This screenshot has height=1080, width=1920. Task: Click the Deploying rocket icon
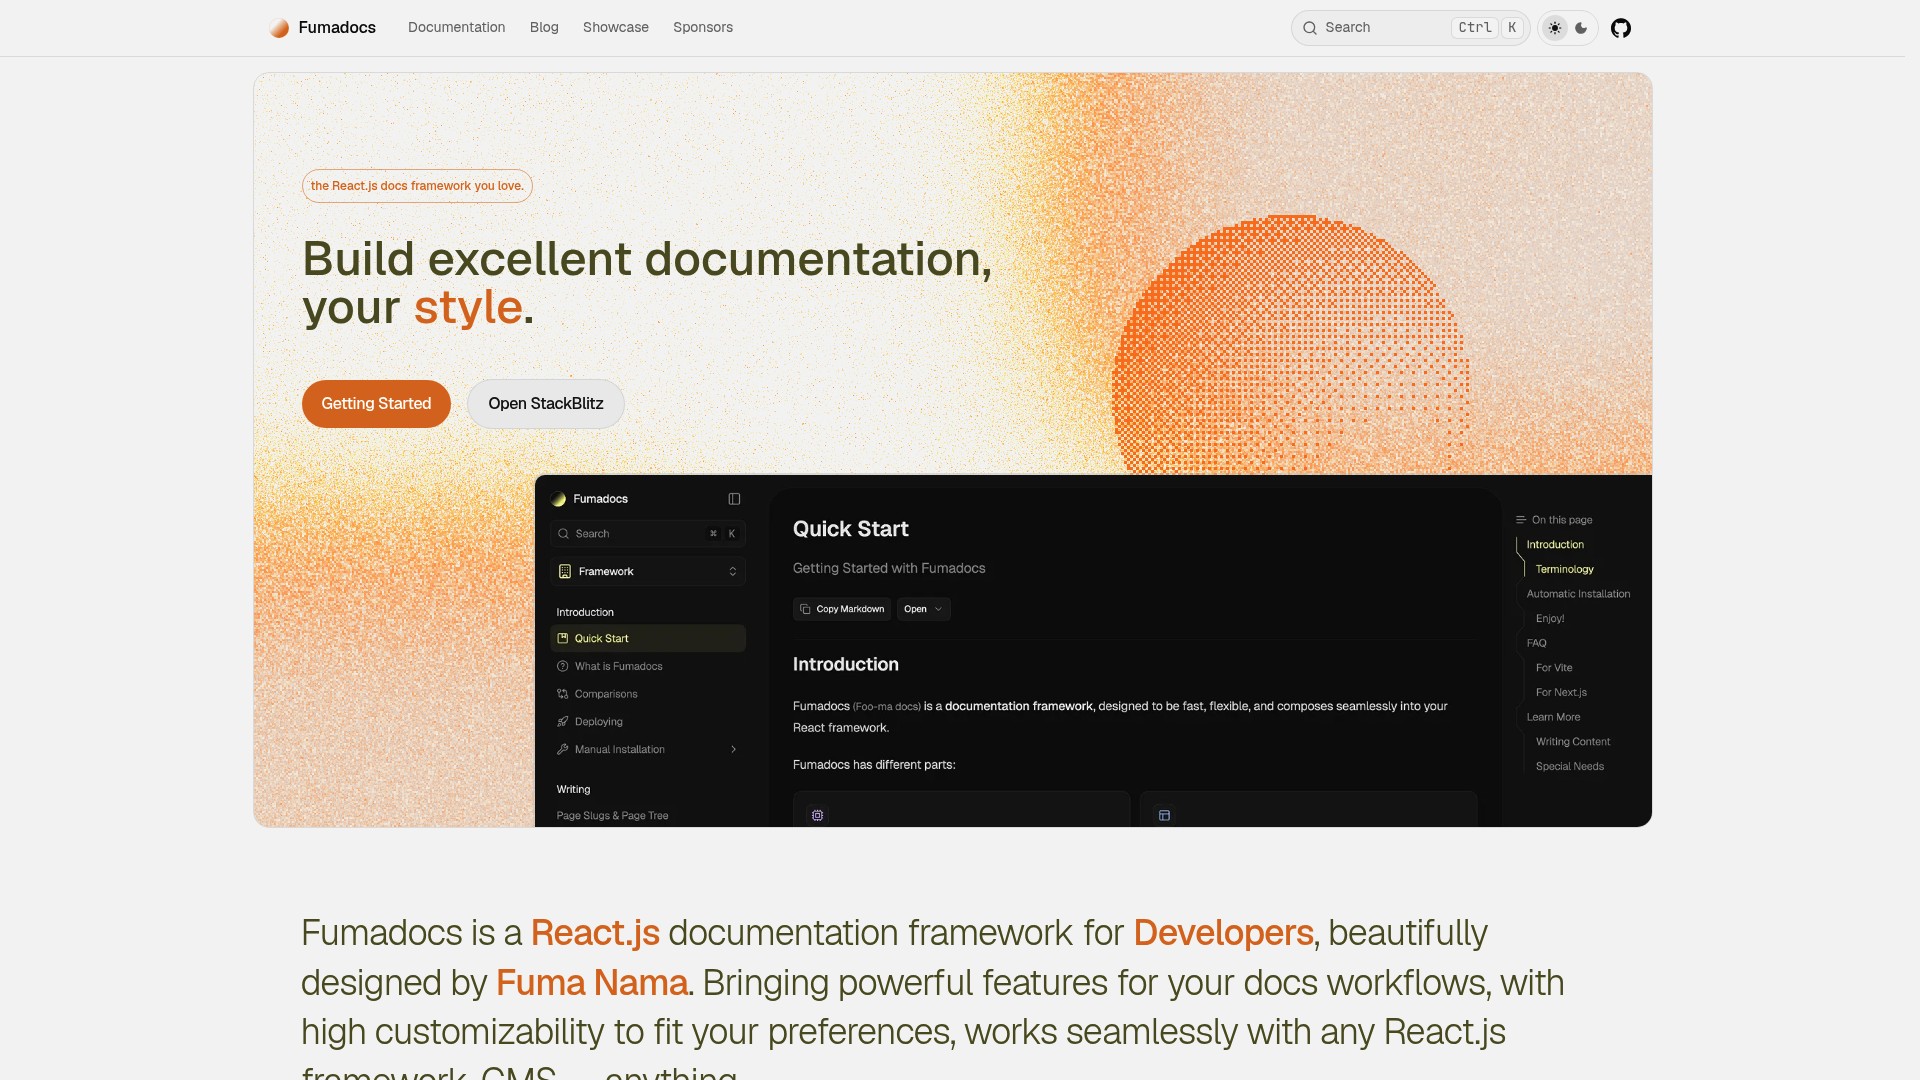tap(563, 722)
